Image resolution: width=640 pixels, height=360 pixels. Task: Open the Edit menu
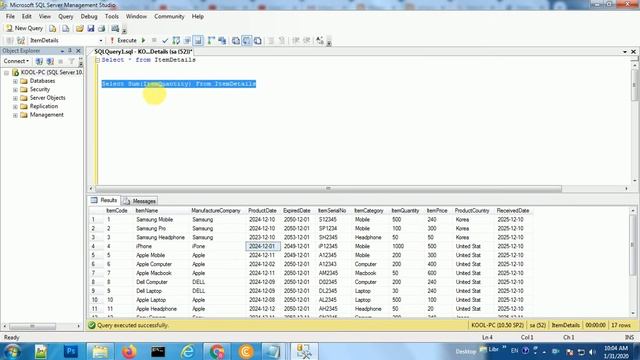(x=27, y=16)
